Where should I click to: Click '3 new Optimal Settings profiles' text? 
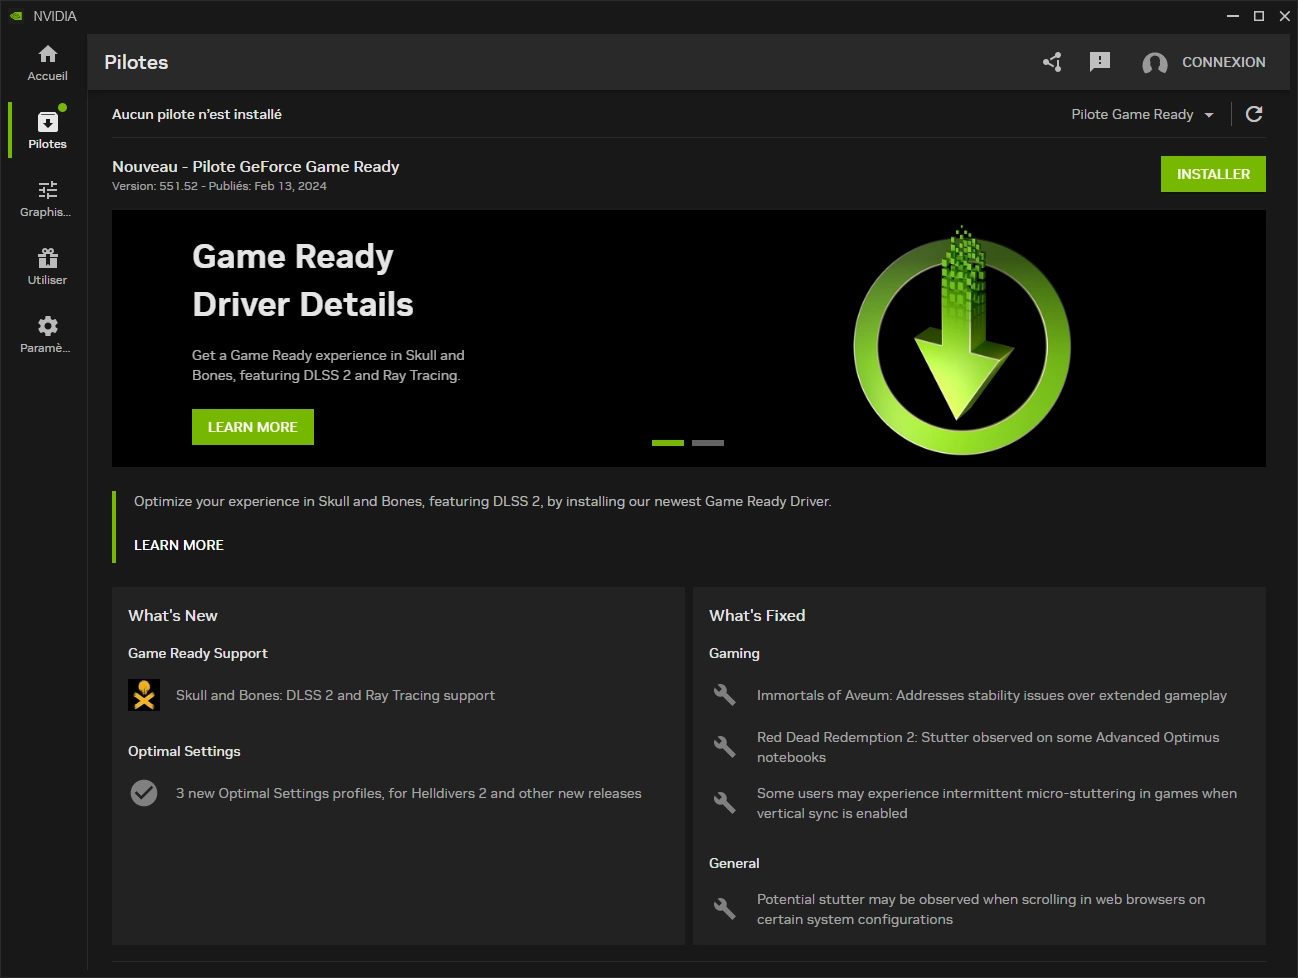[x=409, y=793]
